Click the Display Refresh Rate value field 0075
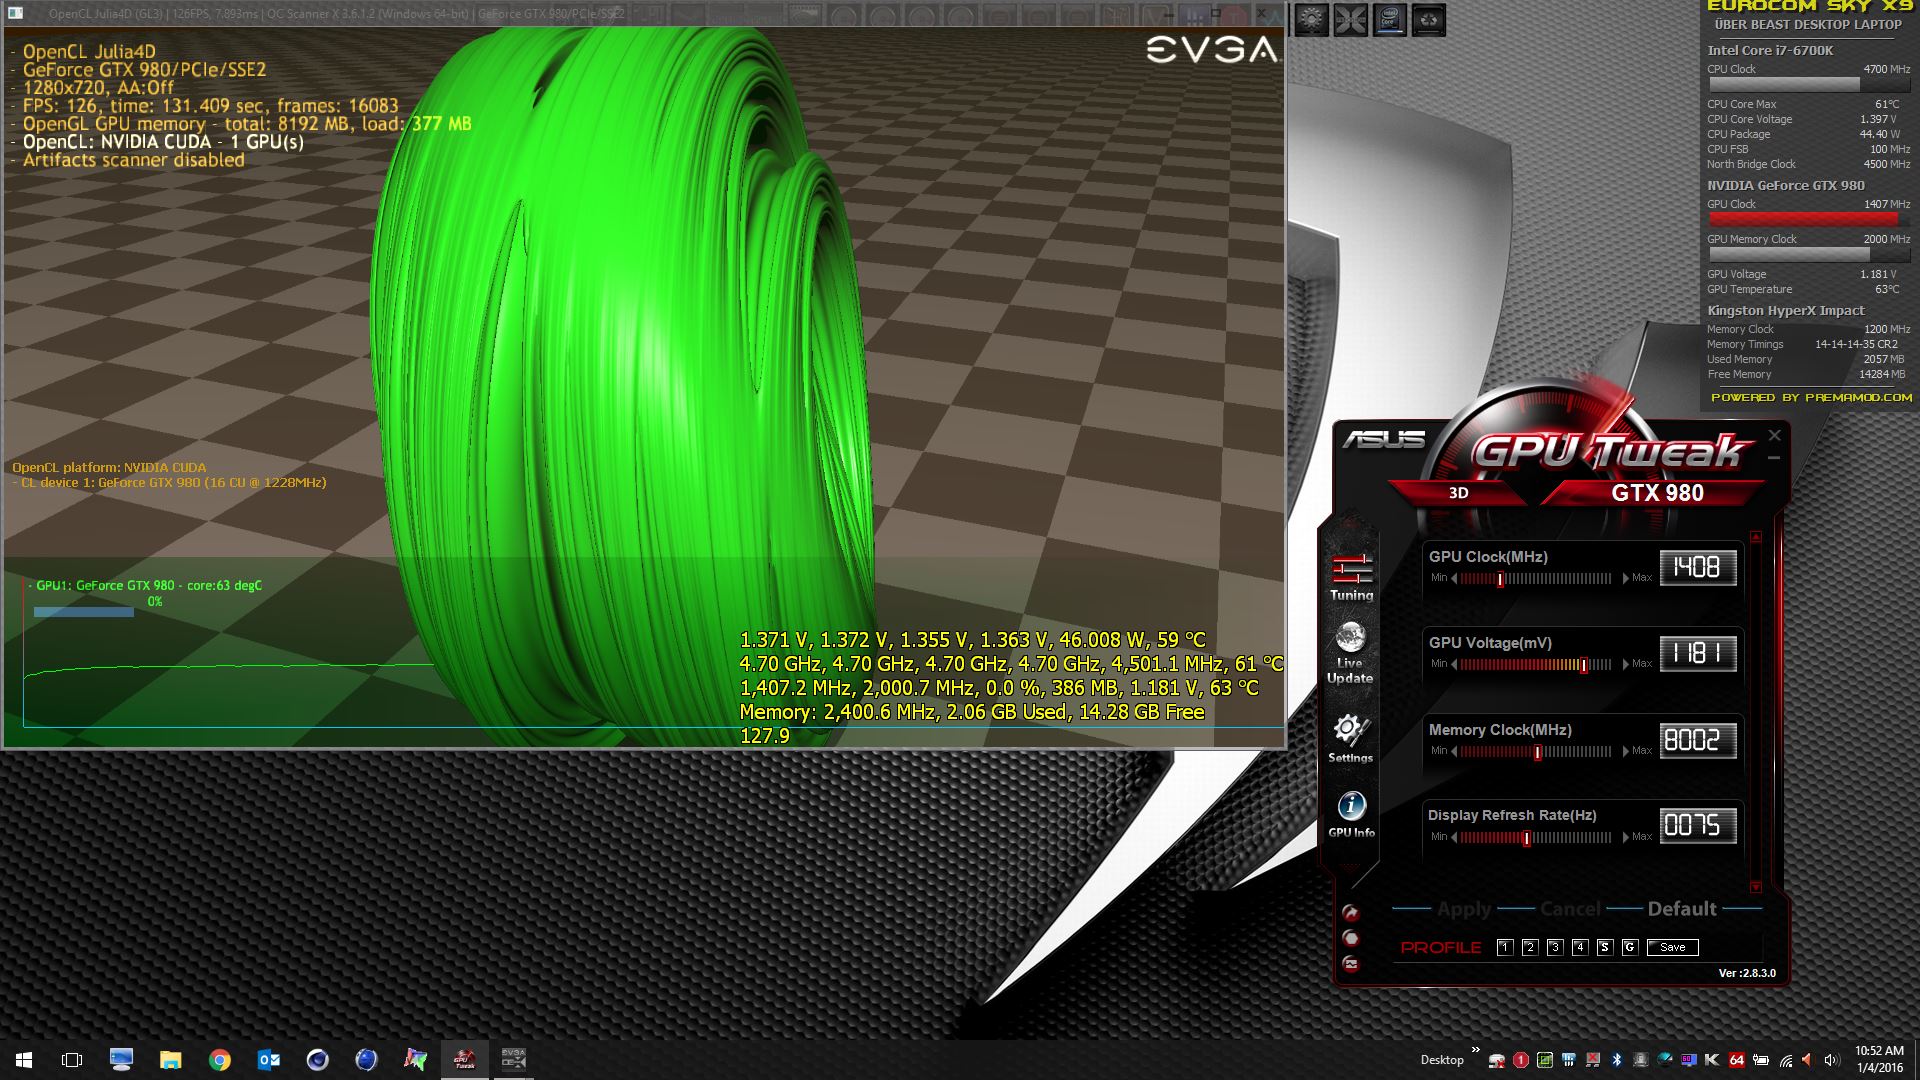This screenshot has height=1080, width=1920. [1698, 826]
